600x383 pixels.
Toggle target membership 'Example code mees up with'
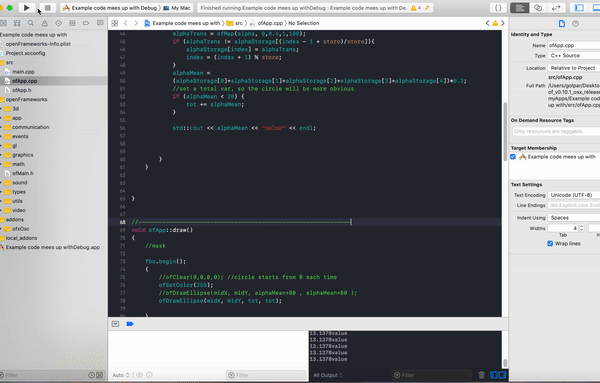(x=513, y=157)
